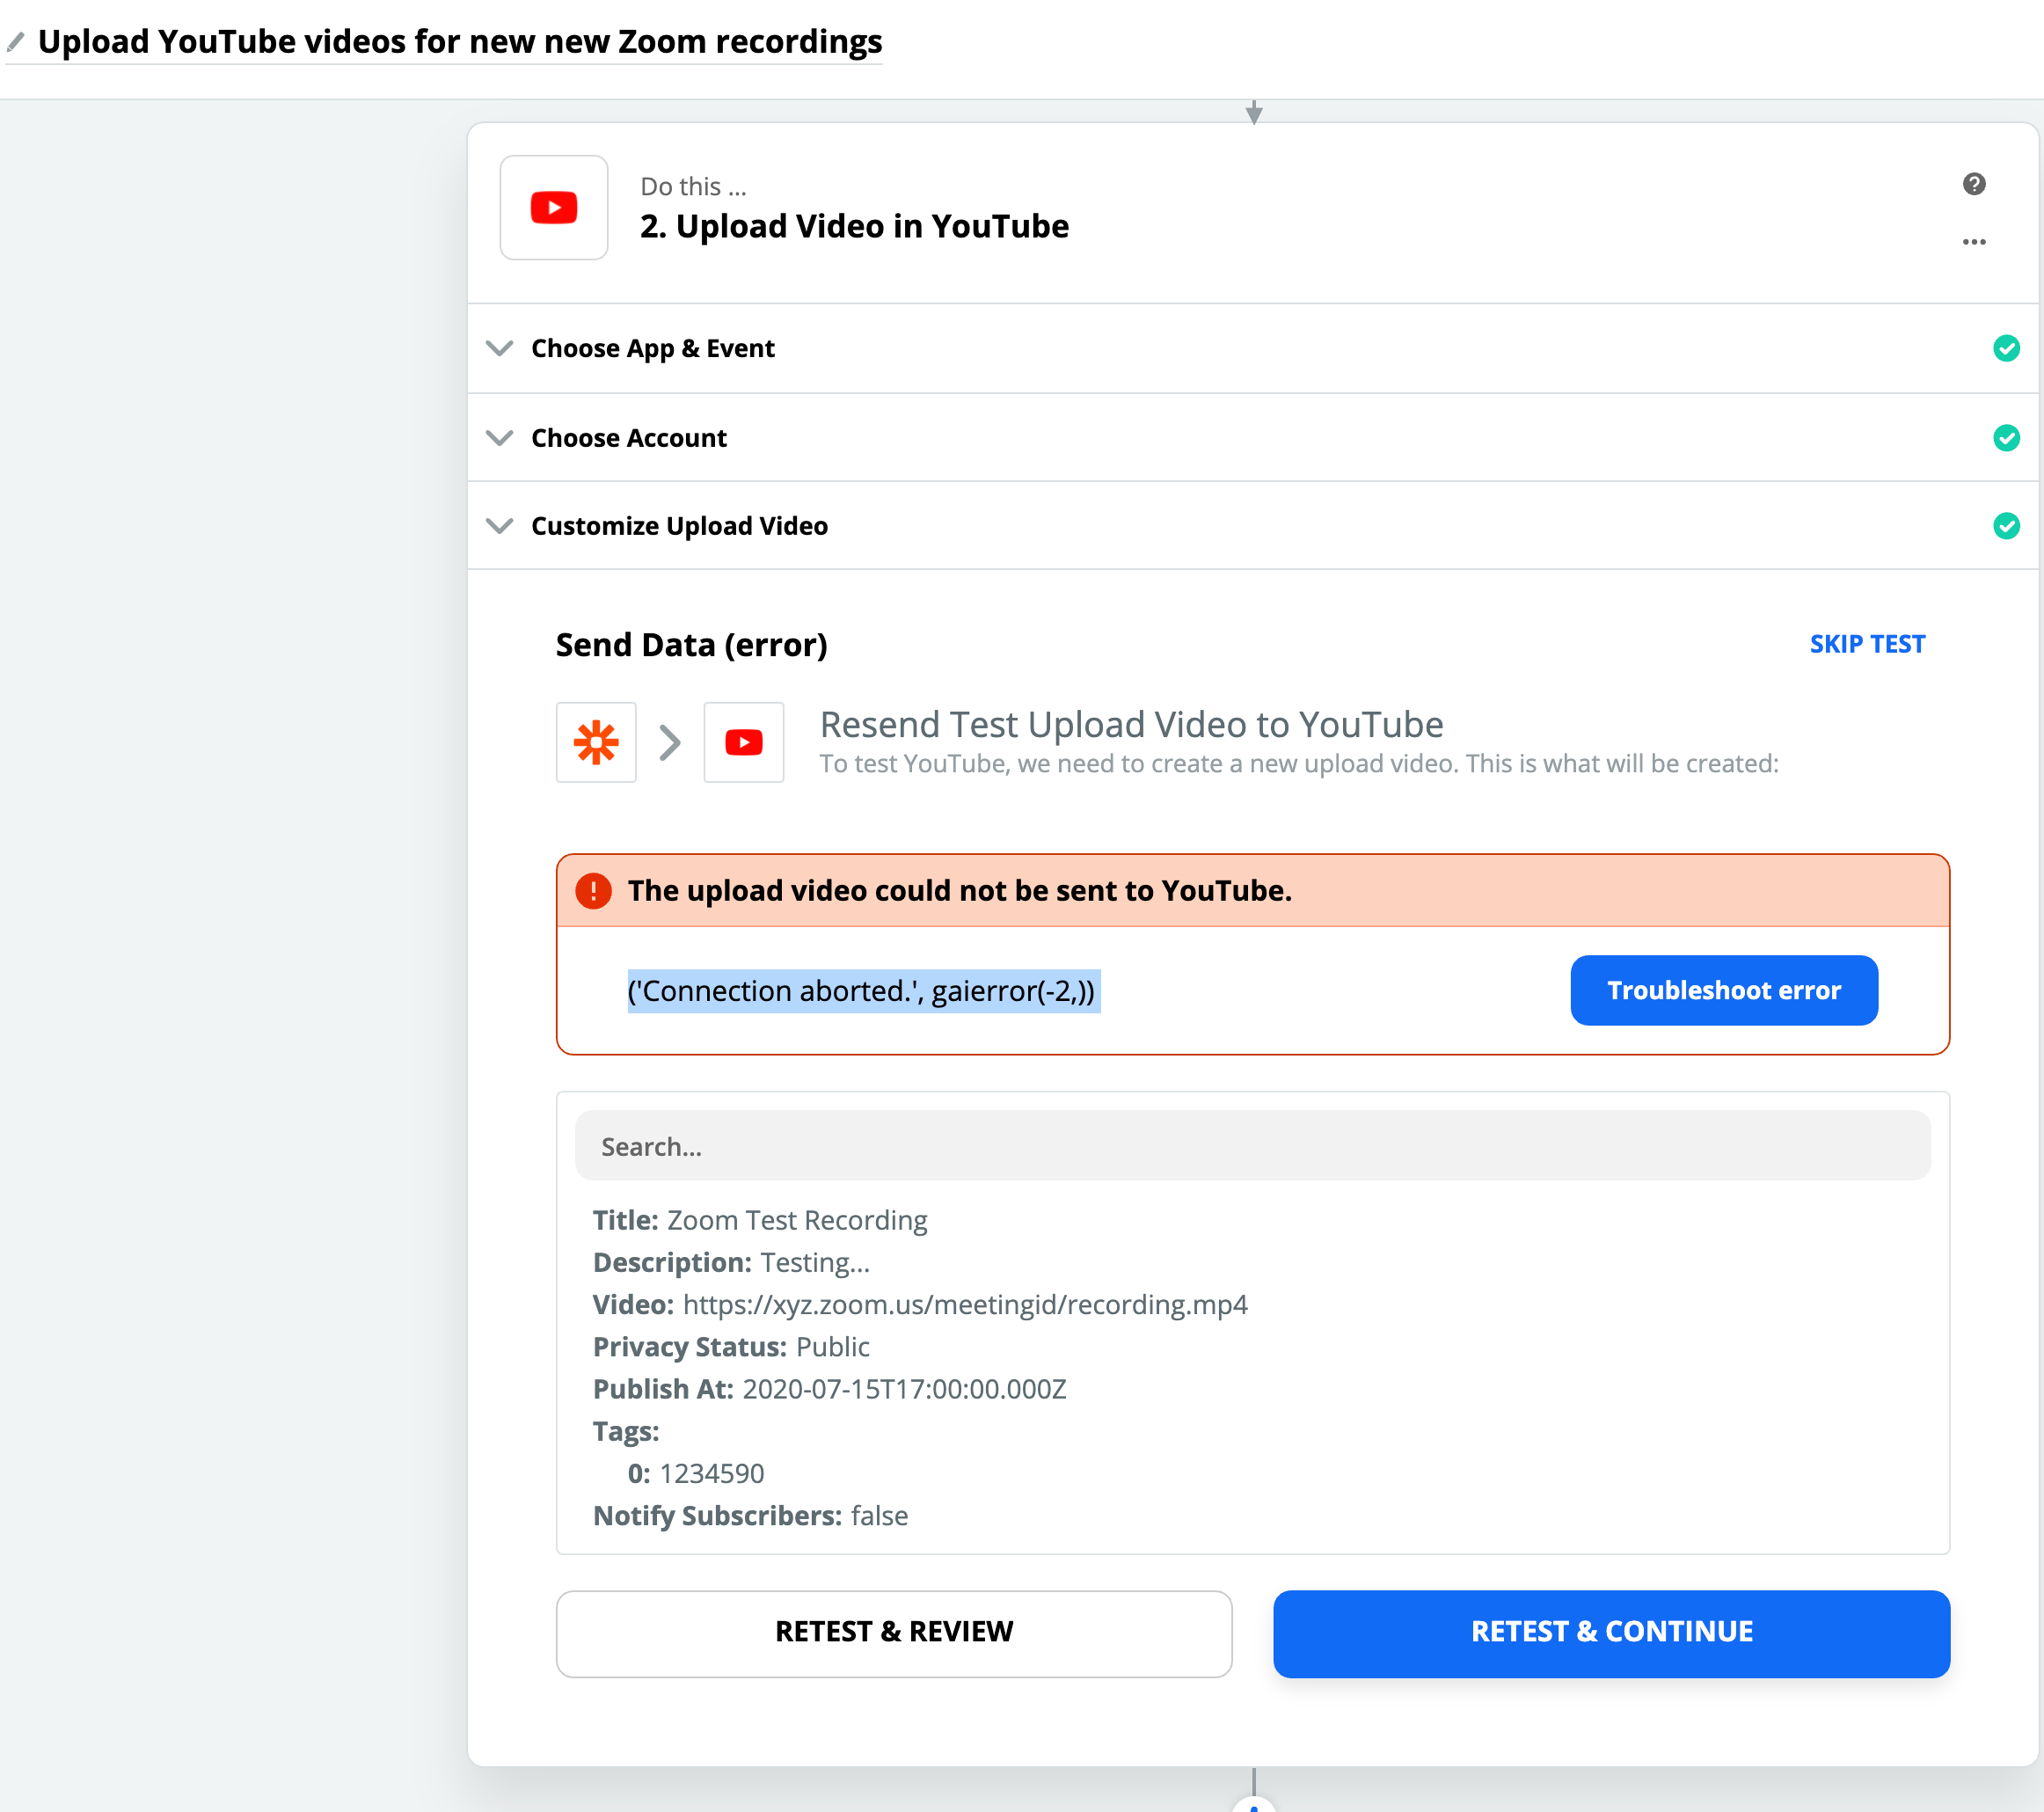Click the Zap title text to rename

(x=460, y=42)
